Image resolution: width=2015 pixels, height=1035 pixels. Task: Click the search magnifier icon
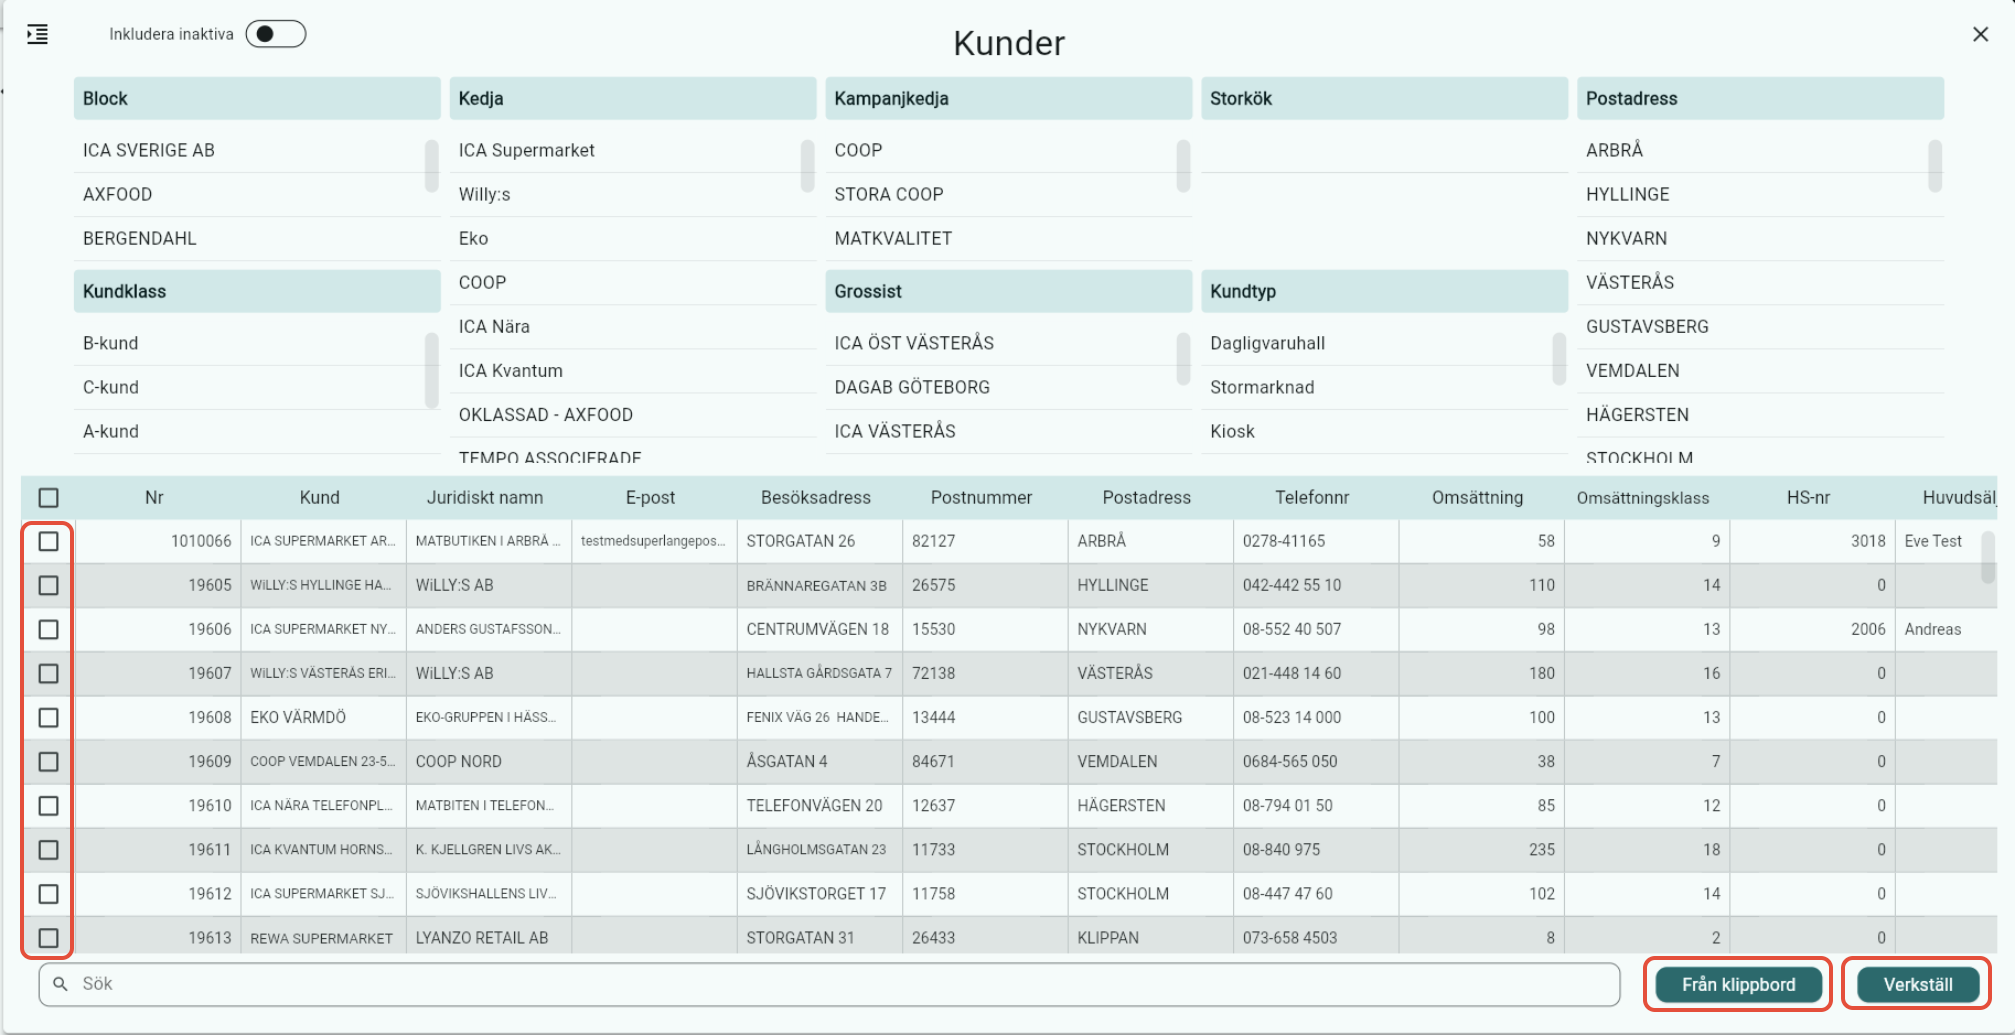[x=61, y=984]
